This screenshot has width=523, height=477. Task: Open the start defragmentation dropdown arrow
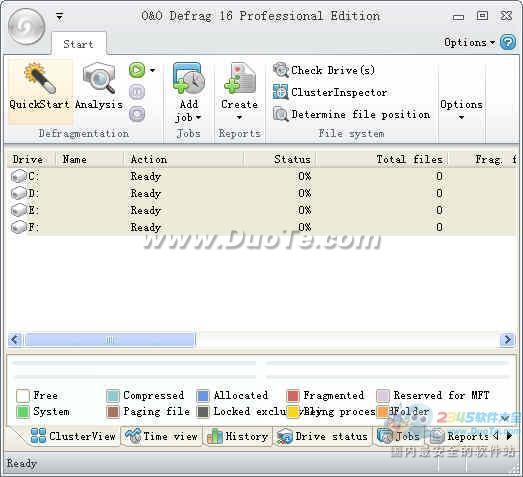click(x=152, y=70)
